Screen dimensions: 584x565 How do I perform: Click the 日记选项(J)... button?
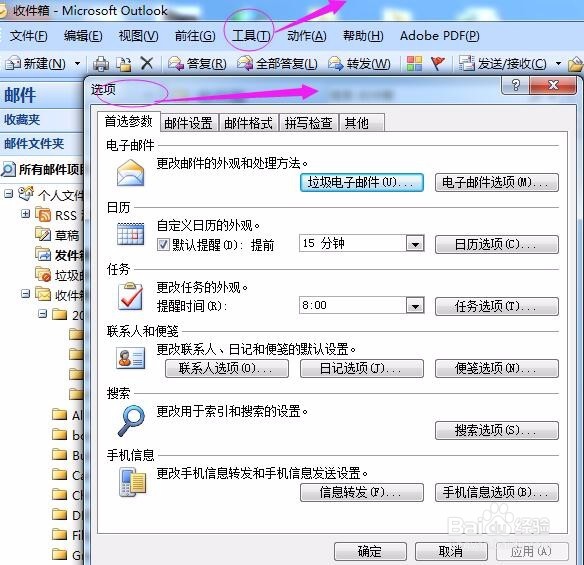click(x=362, y=368)
